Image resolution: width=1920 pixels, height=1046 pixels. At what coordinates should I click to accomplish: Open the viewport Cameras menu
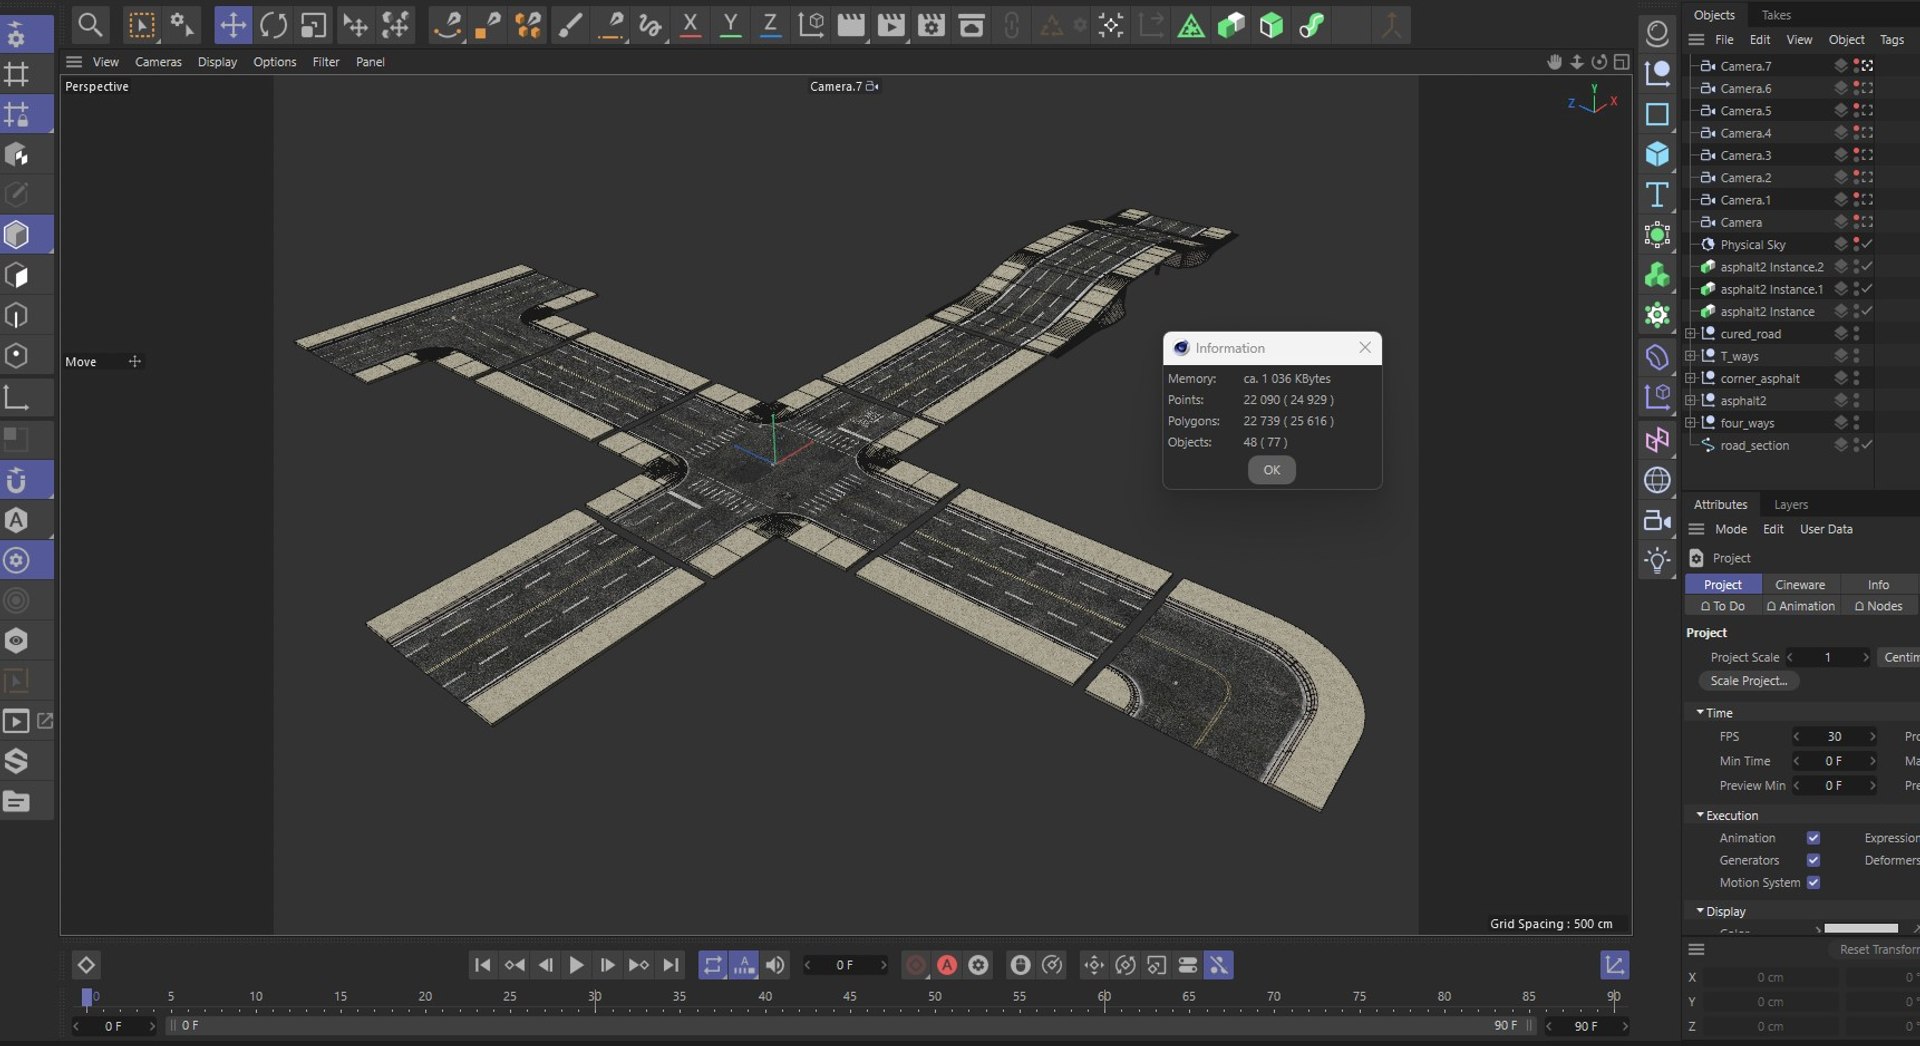[158, 62]
